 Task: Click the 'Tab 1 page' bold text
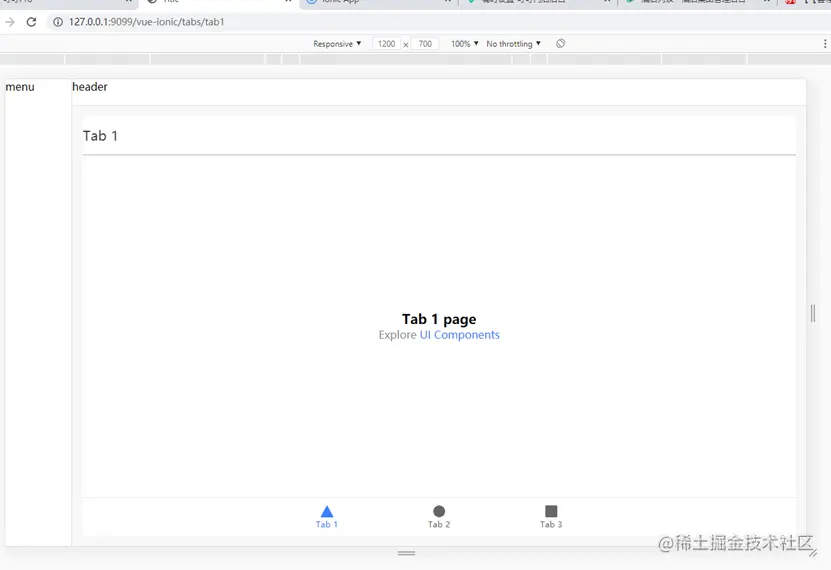pos(439,319)
